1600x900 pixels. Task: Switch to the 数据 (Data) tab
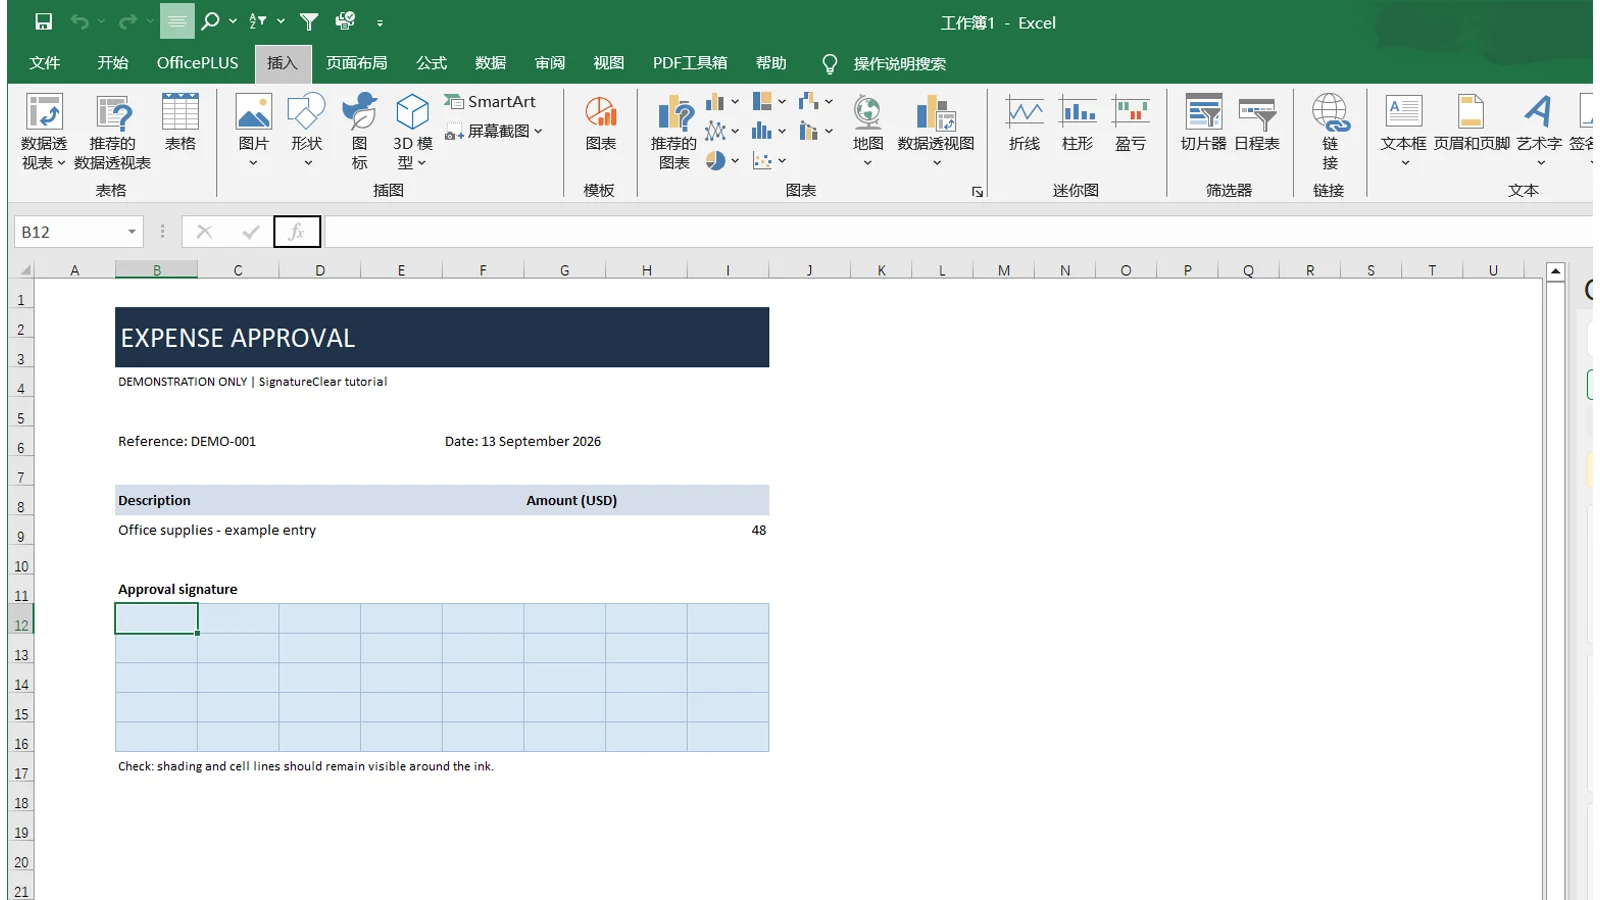point(491,63)
